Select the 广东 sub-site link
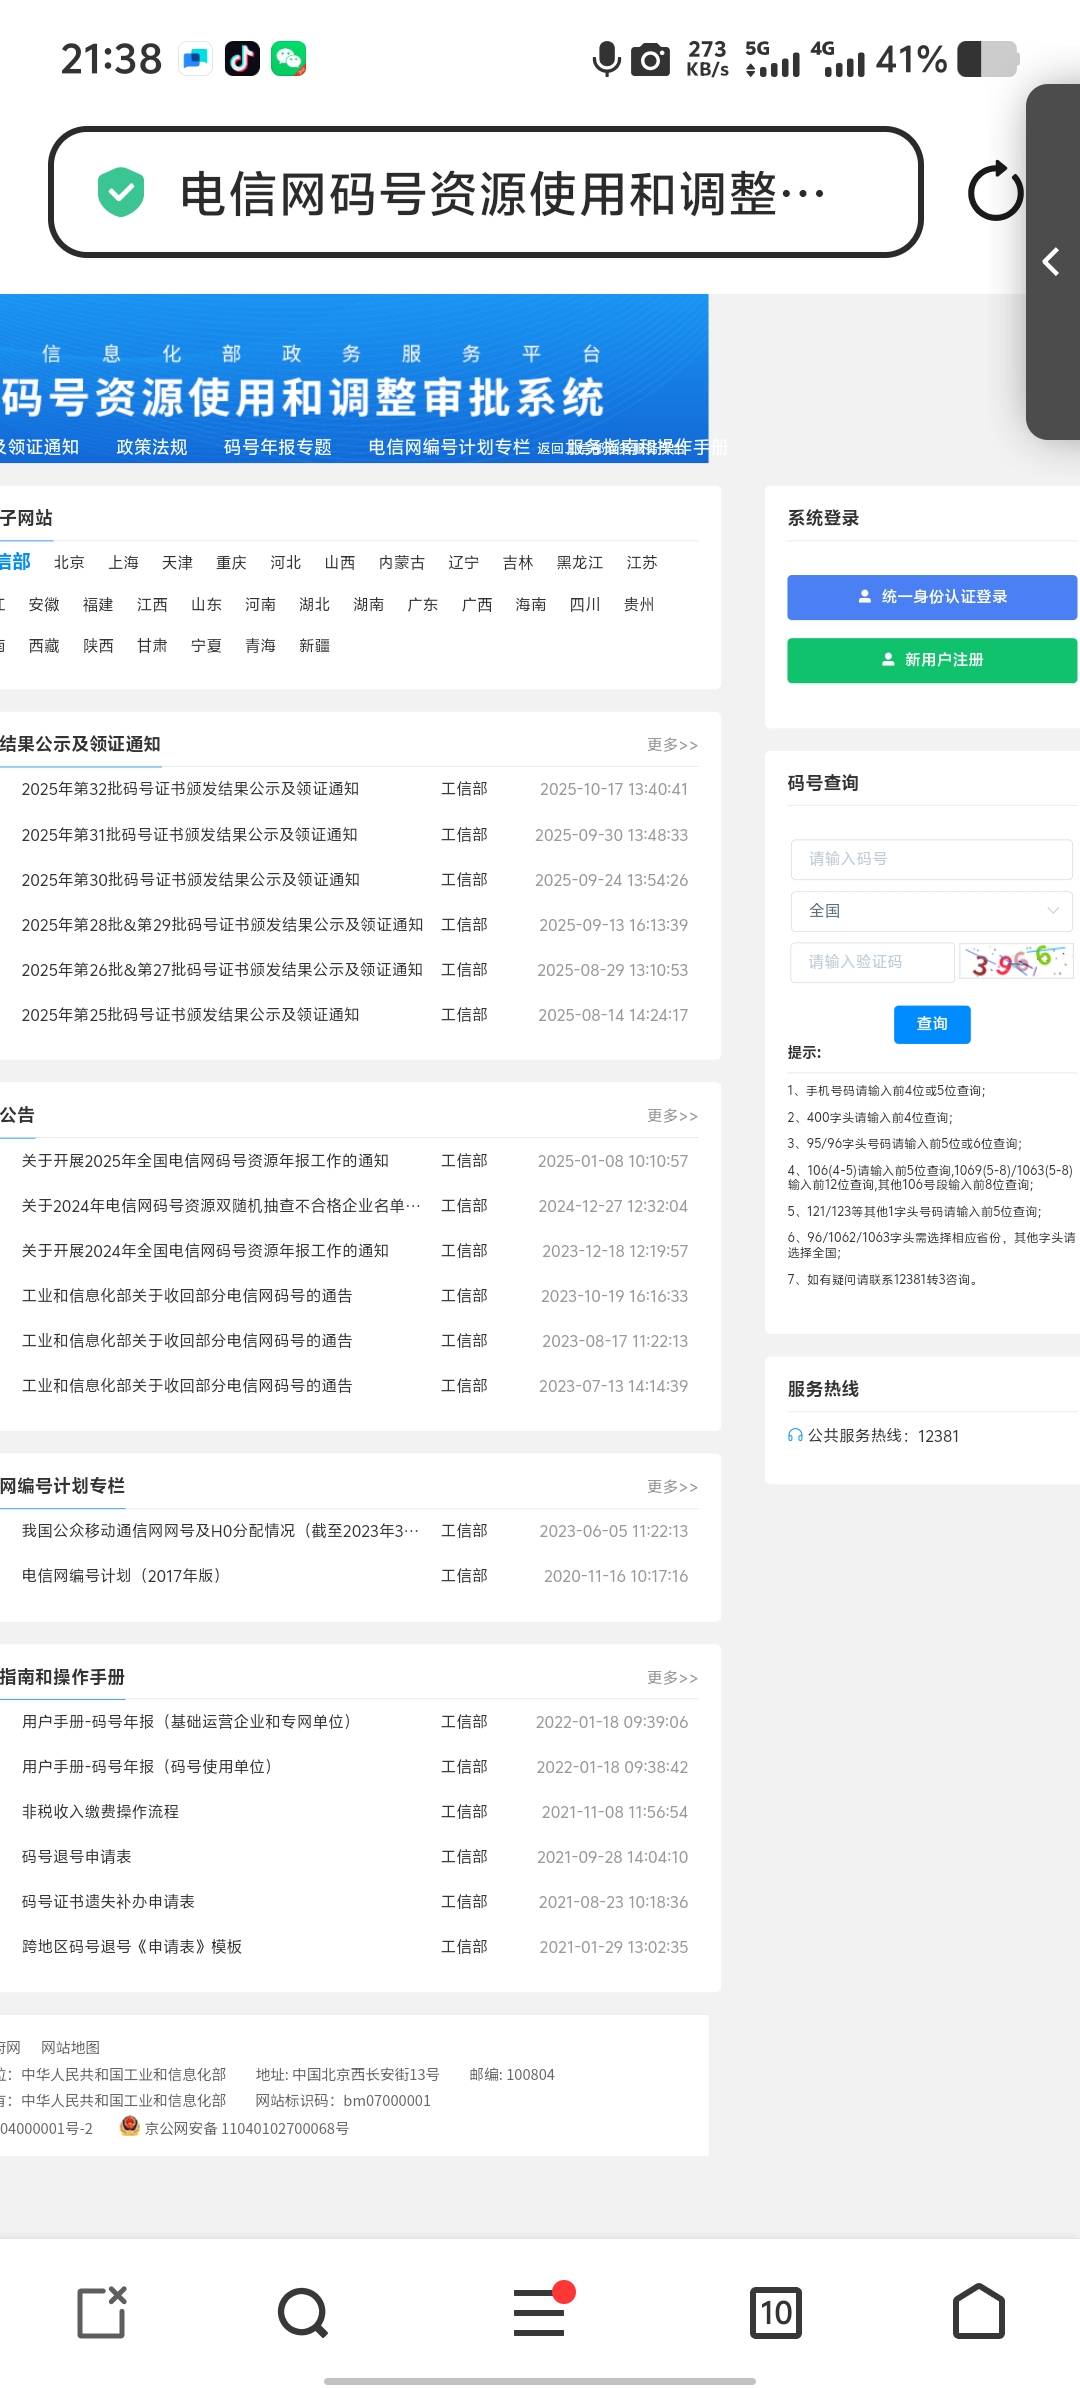The image size is (1080, 2388). click(423, 605)
